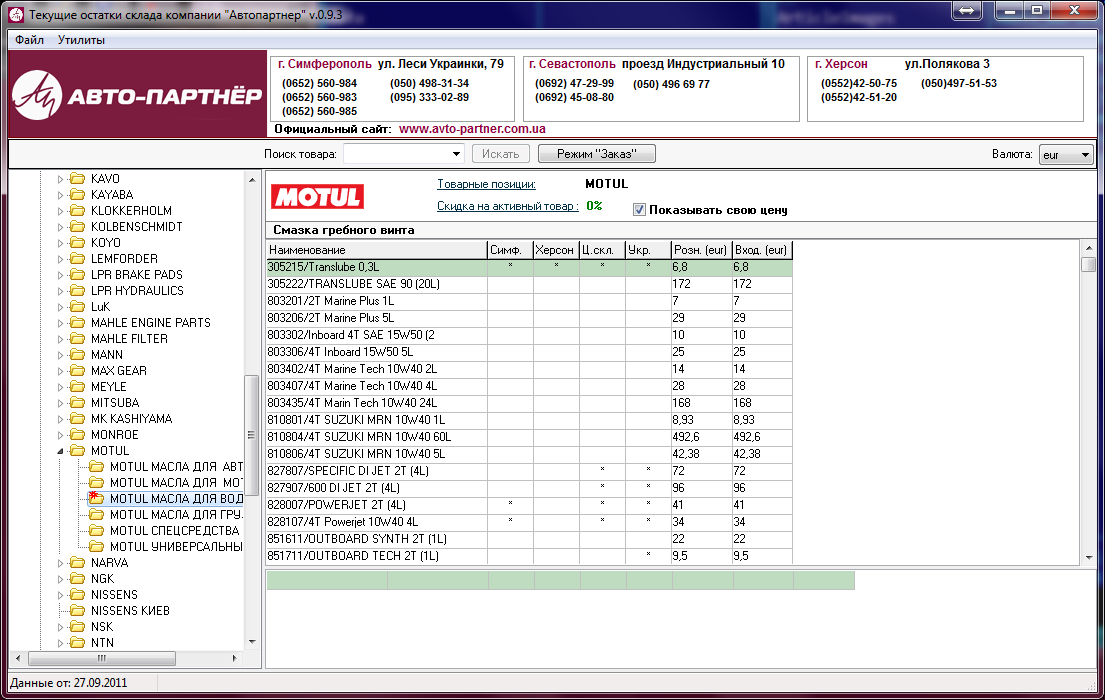Image resolution: width=1105 pixels, height=700 pixels.
Task: Open the www.avto-partner.com.ua website link
Action: [472, 129]
